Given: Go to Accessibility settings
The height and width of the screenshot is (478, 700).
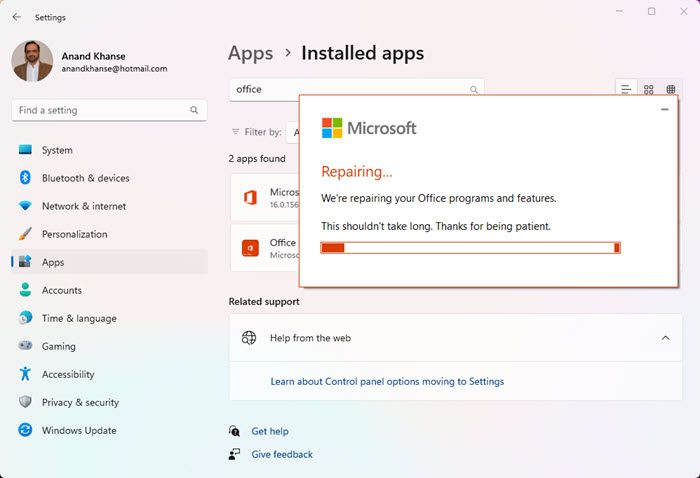Looking at the screenshot, I should tap(68, 374).
